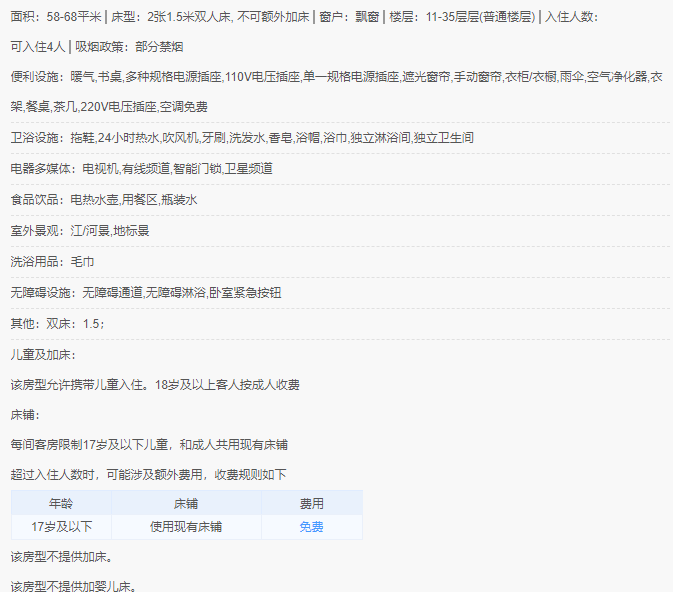Viewport: 673px width, 592px height.
Task: Click the 智能门锁 text
Action: [x=197, y=169]
